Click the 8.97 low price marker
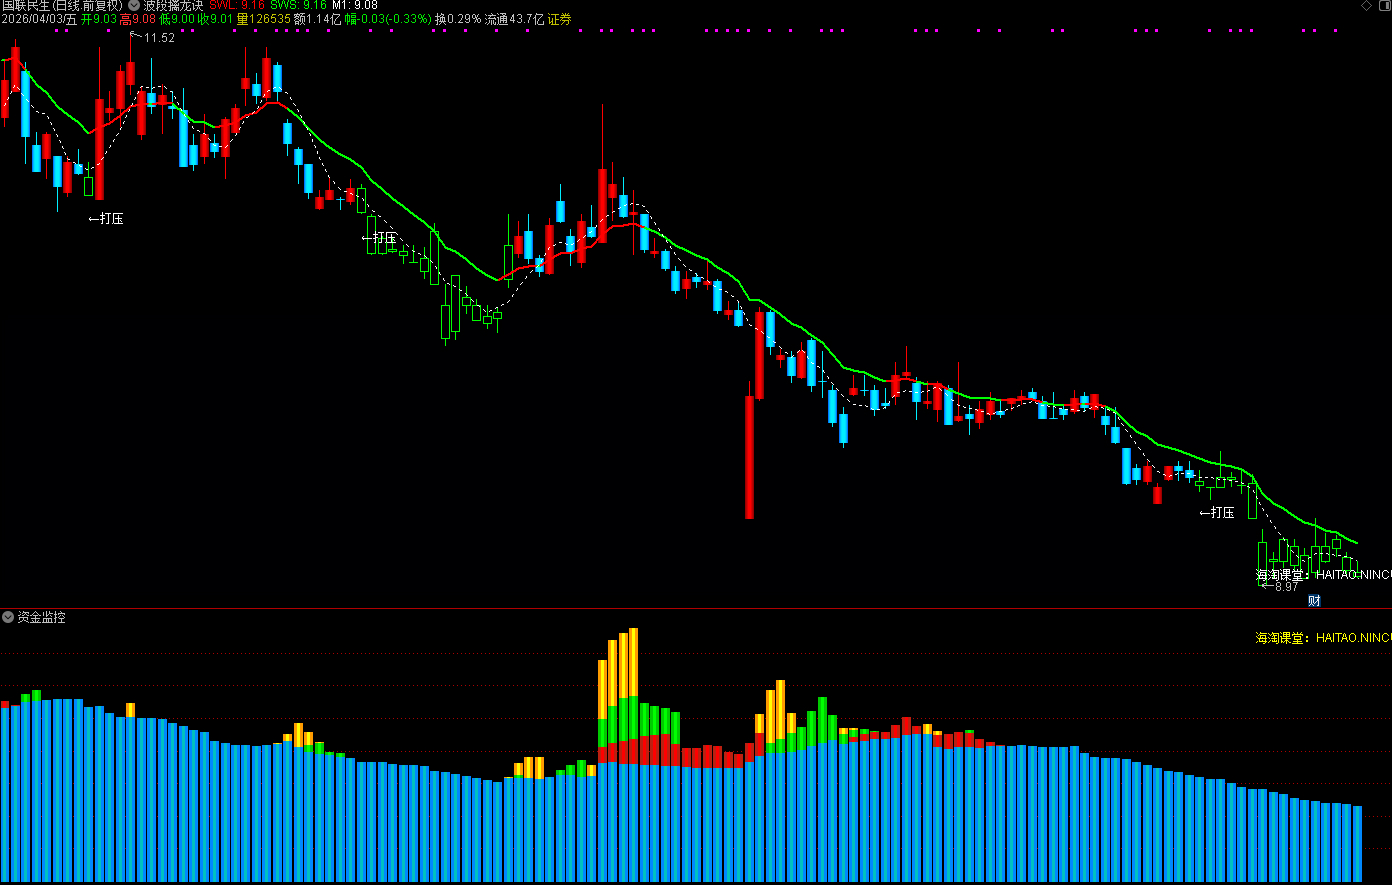The width and height of the screenshot is (1392, 885). click(x=1284, y=587)
